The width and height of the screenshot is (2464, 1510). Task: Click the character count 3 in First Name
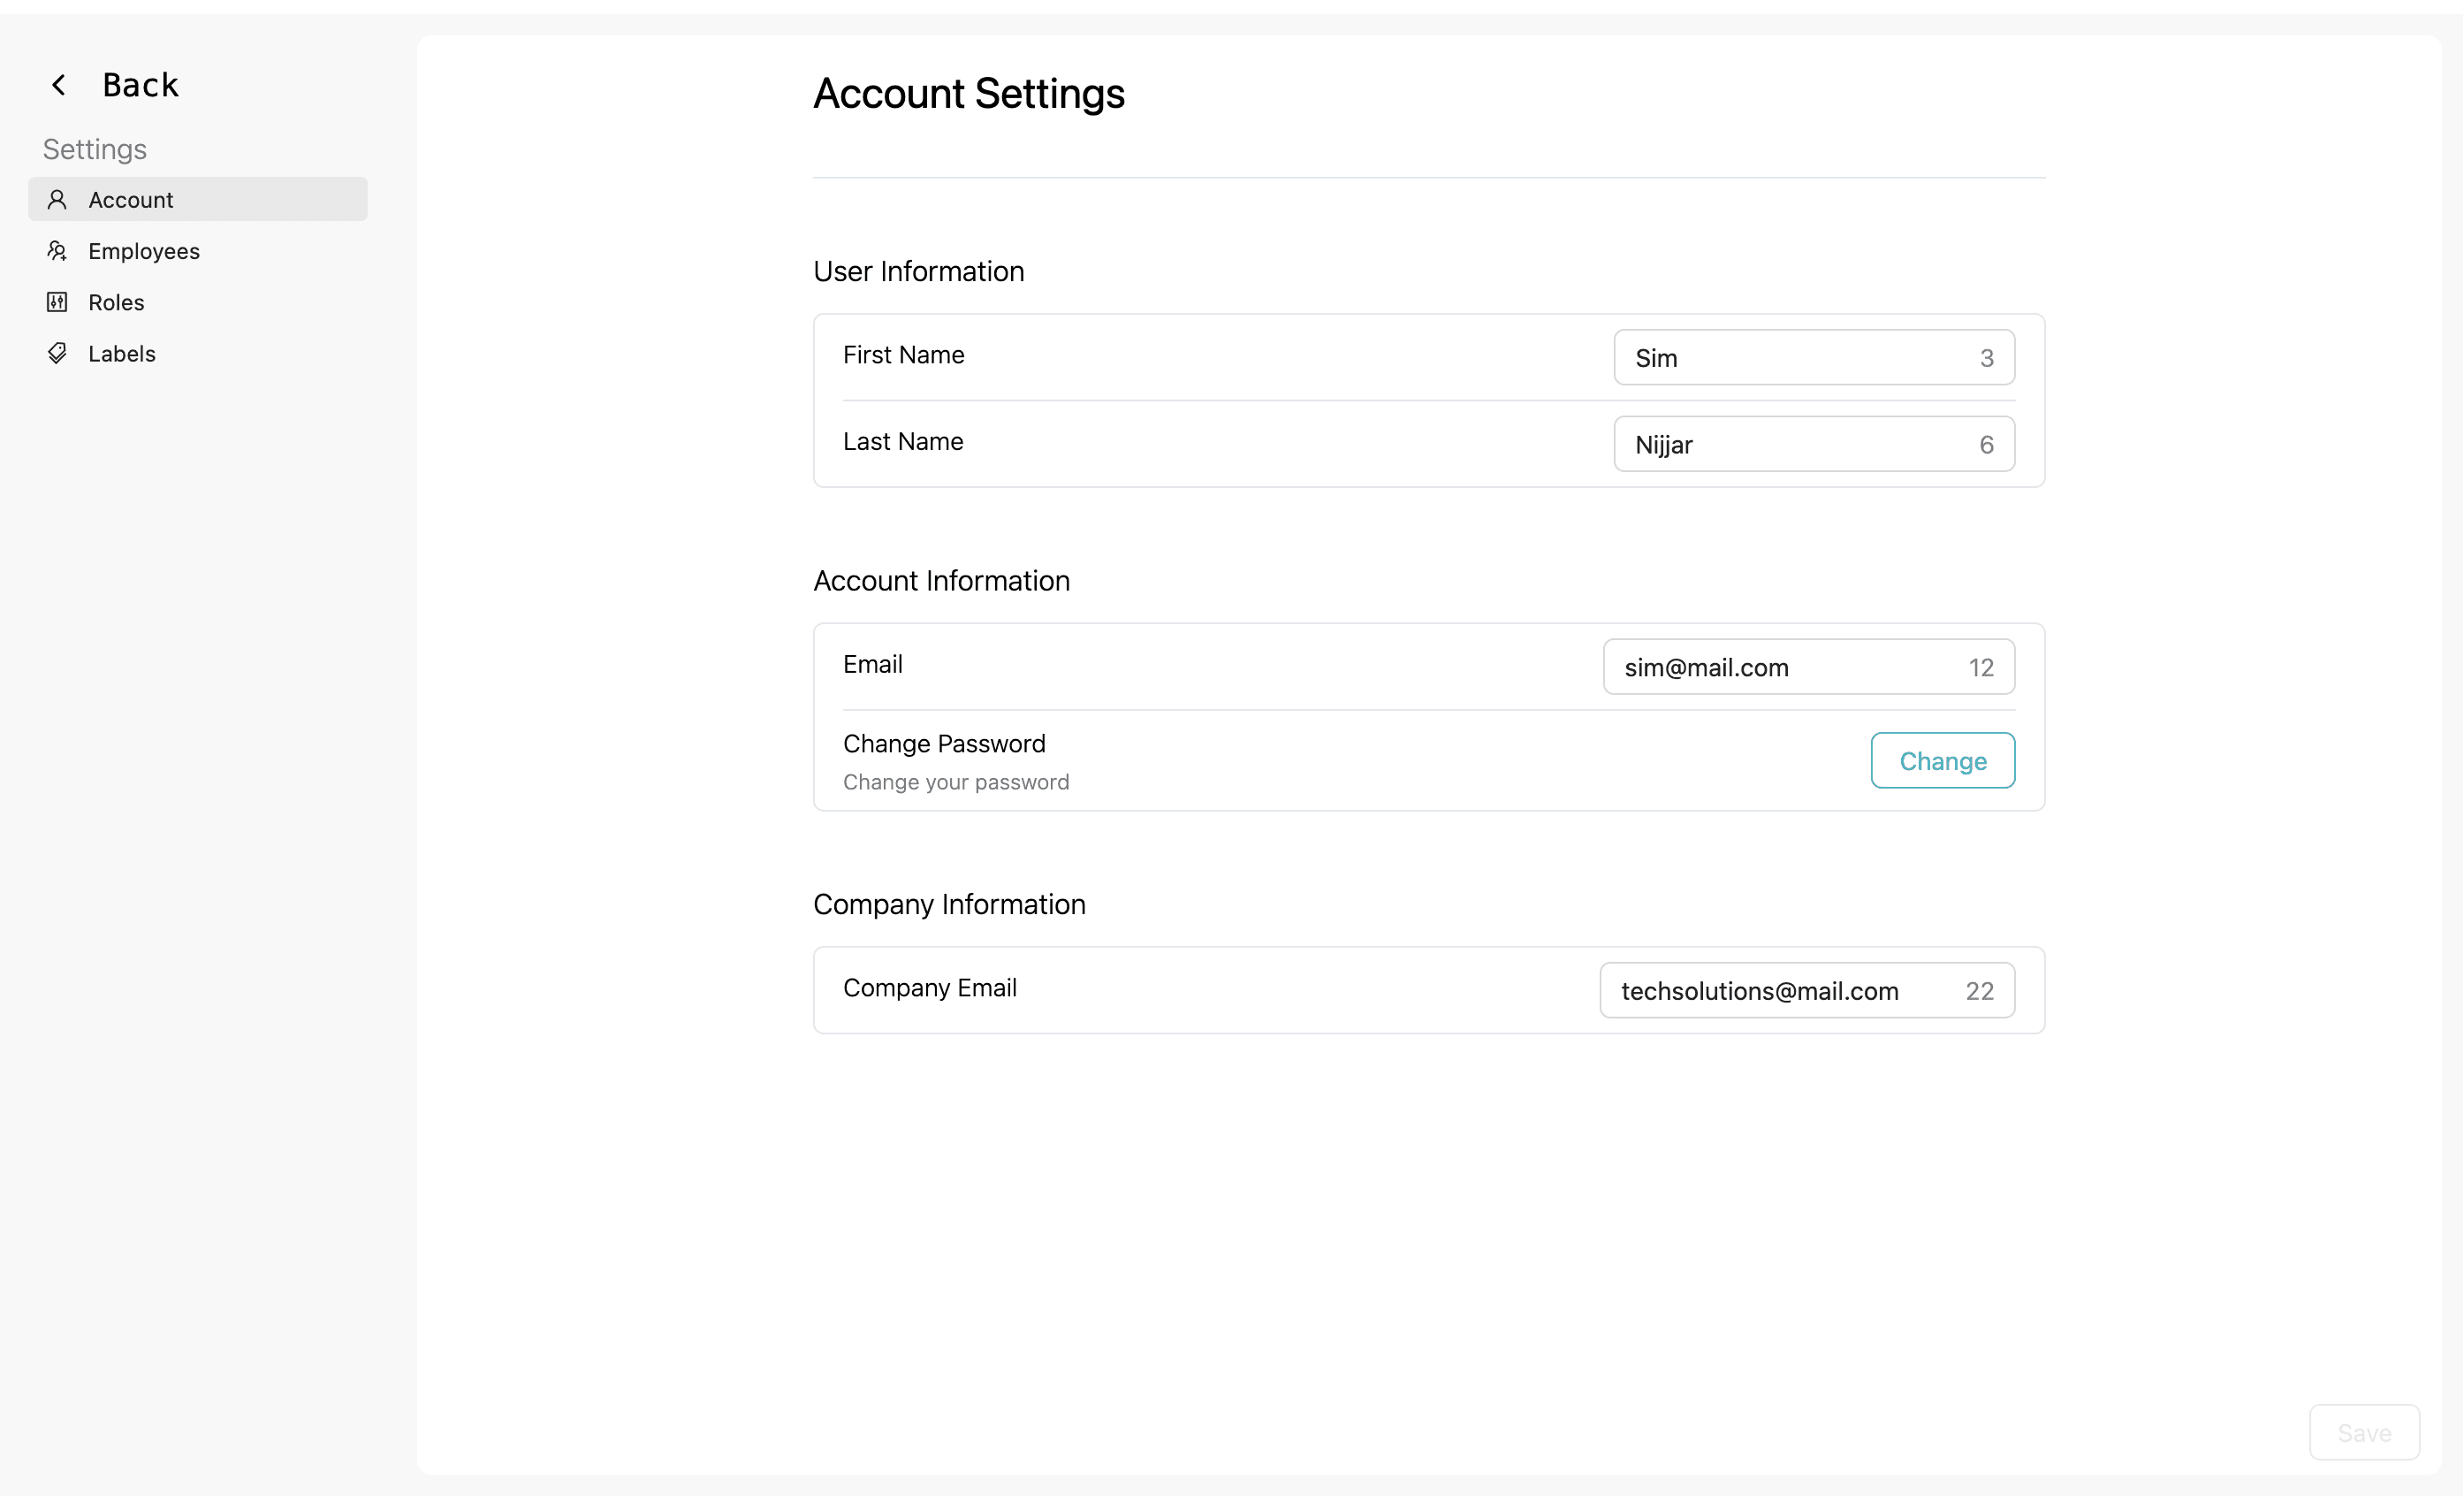click(1986, 358)
